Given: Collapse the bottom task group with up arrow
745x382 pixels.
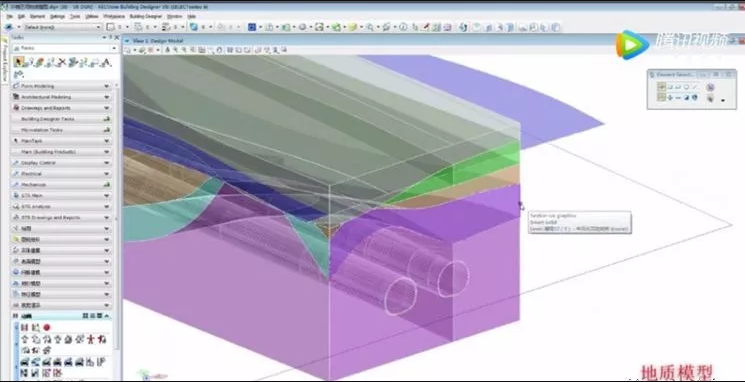Looking at the screenshot, I should (107, 316).
